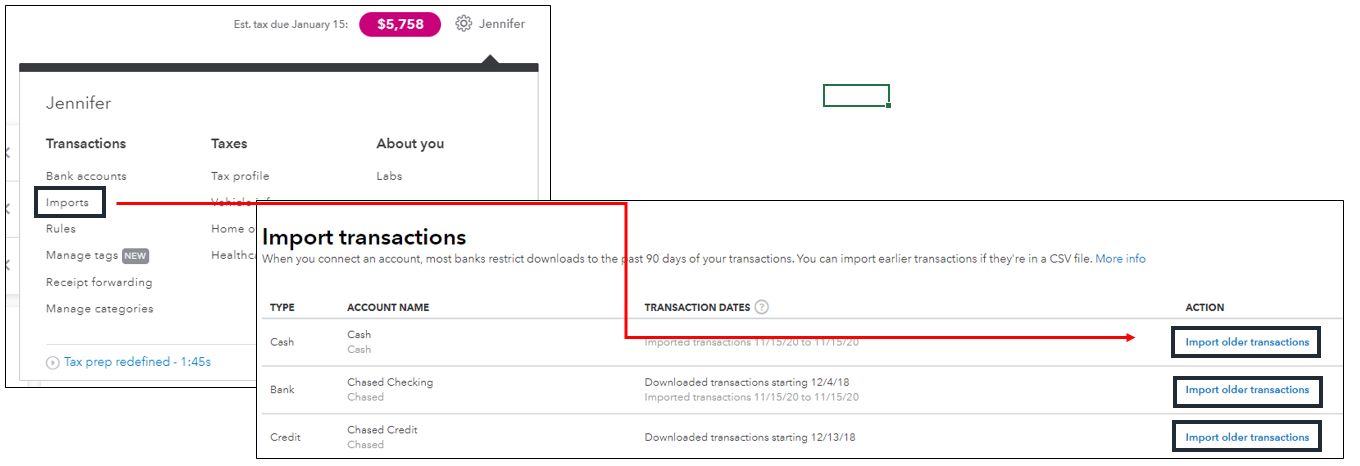The image size is (1360, 466).
Task: Go to Receipt forwarding
Action: [99, 282]
